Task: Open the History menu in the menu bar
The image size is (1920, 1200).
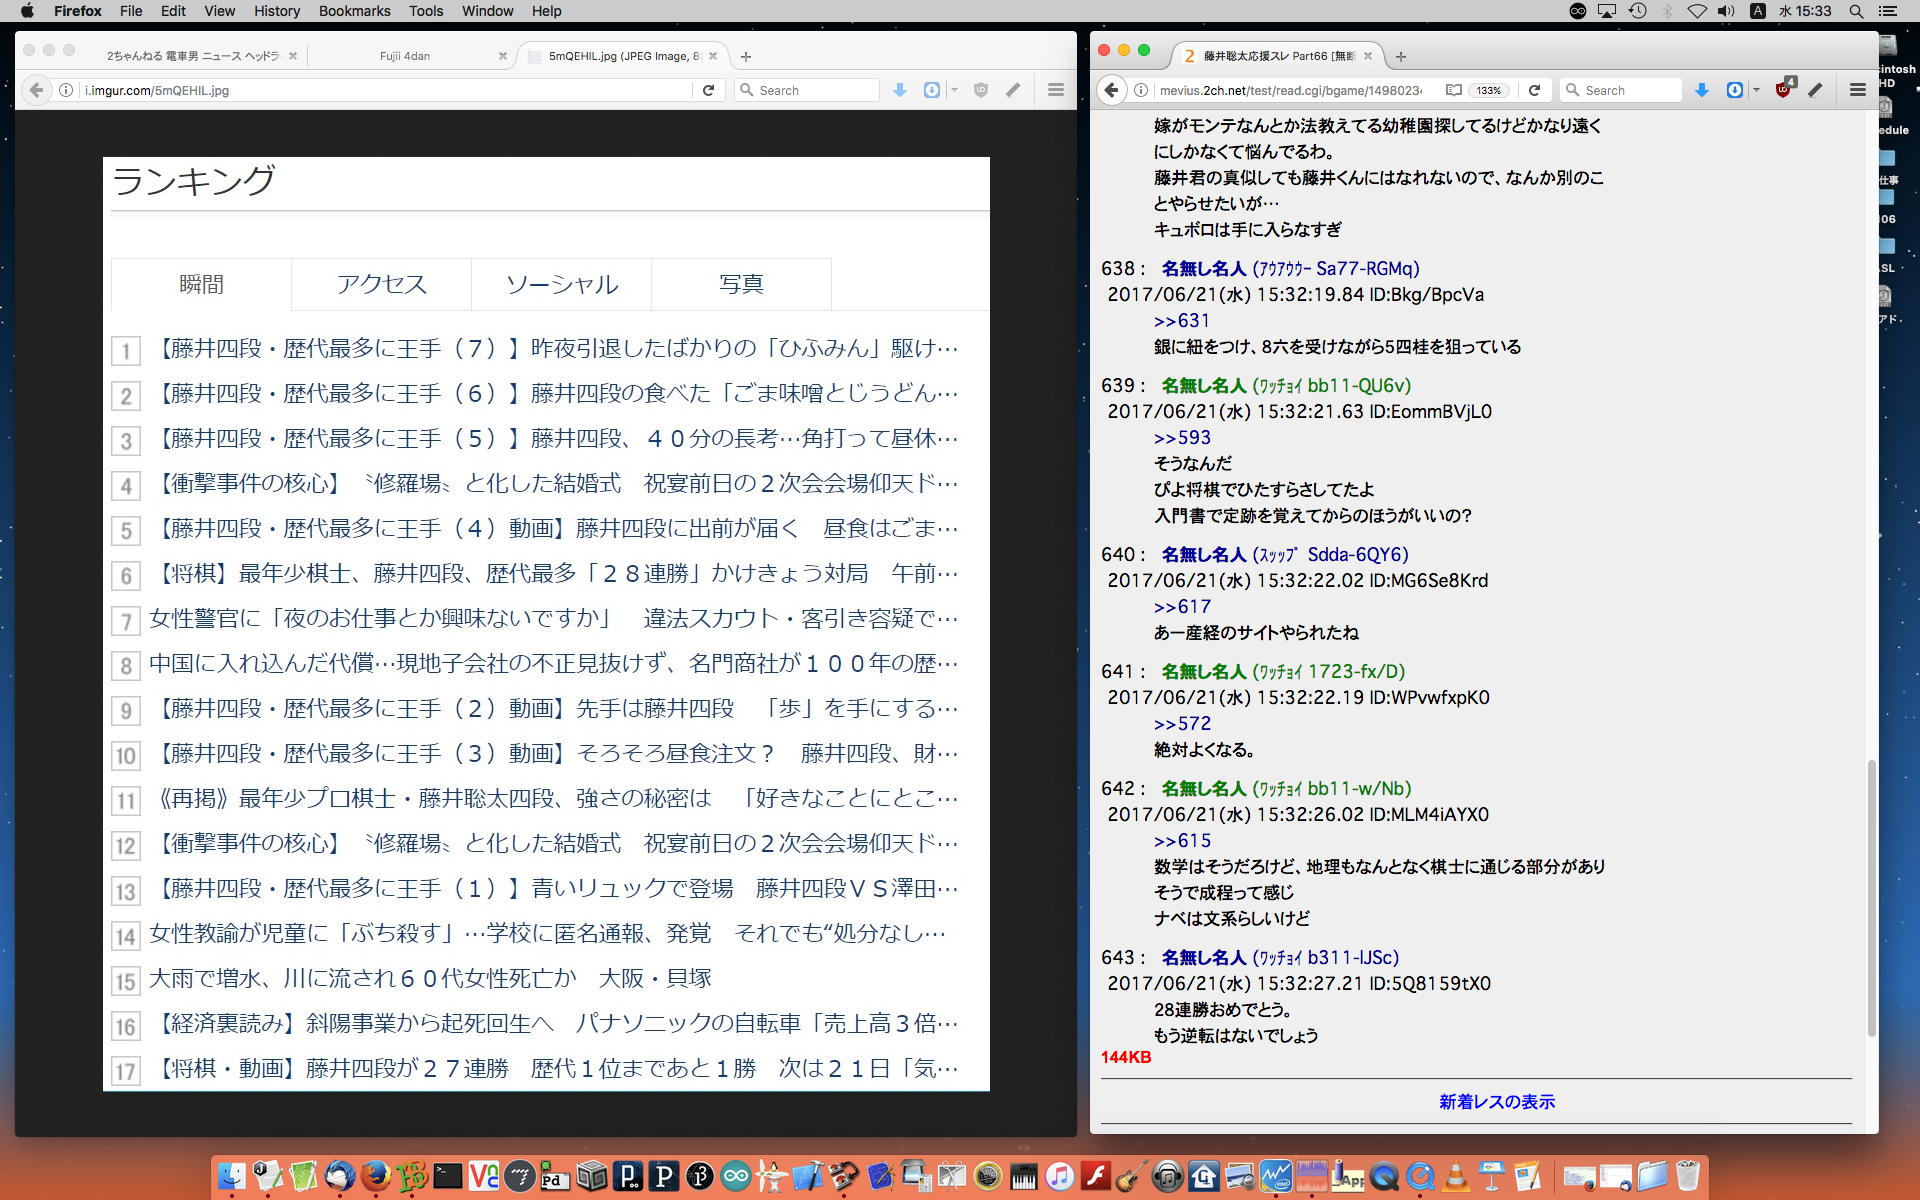Action: (x=276, y=11)
